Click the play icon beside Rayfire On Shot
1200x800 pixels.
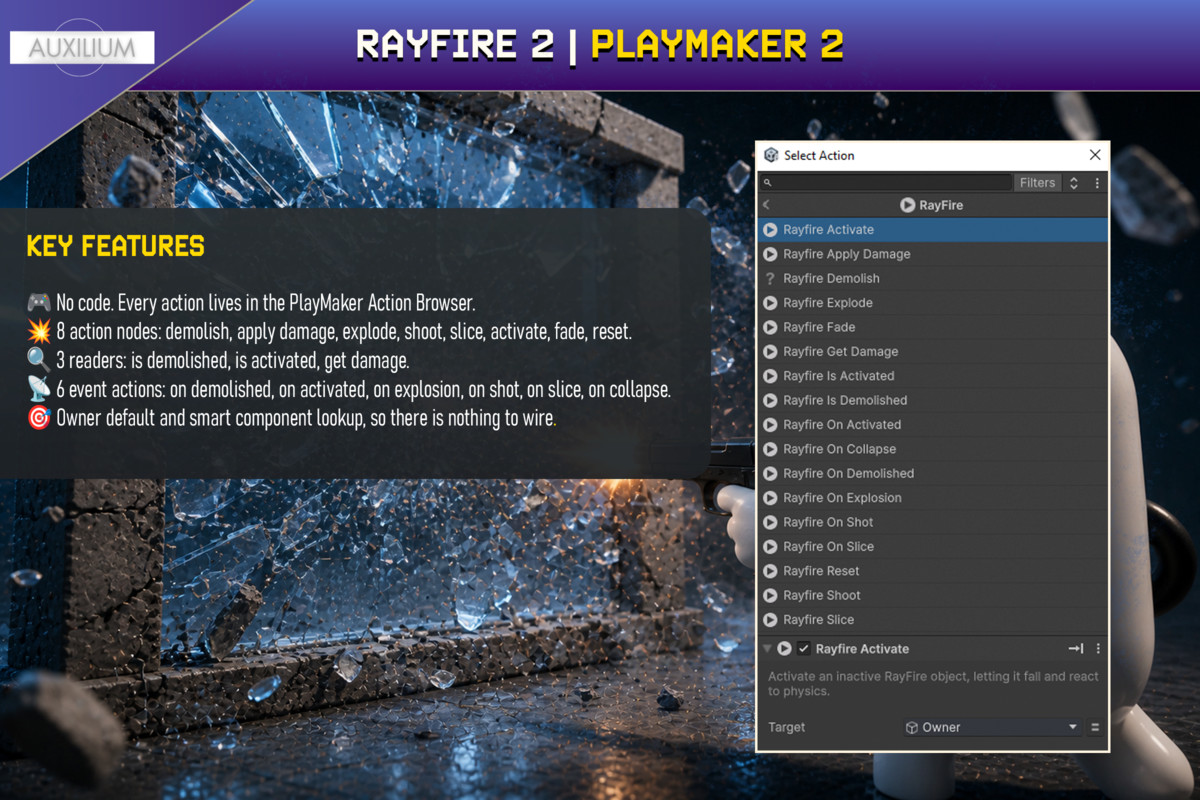[x=770, y=522]
